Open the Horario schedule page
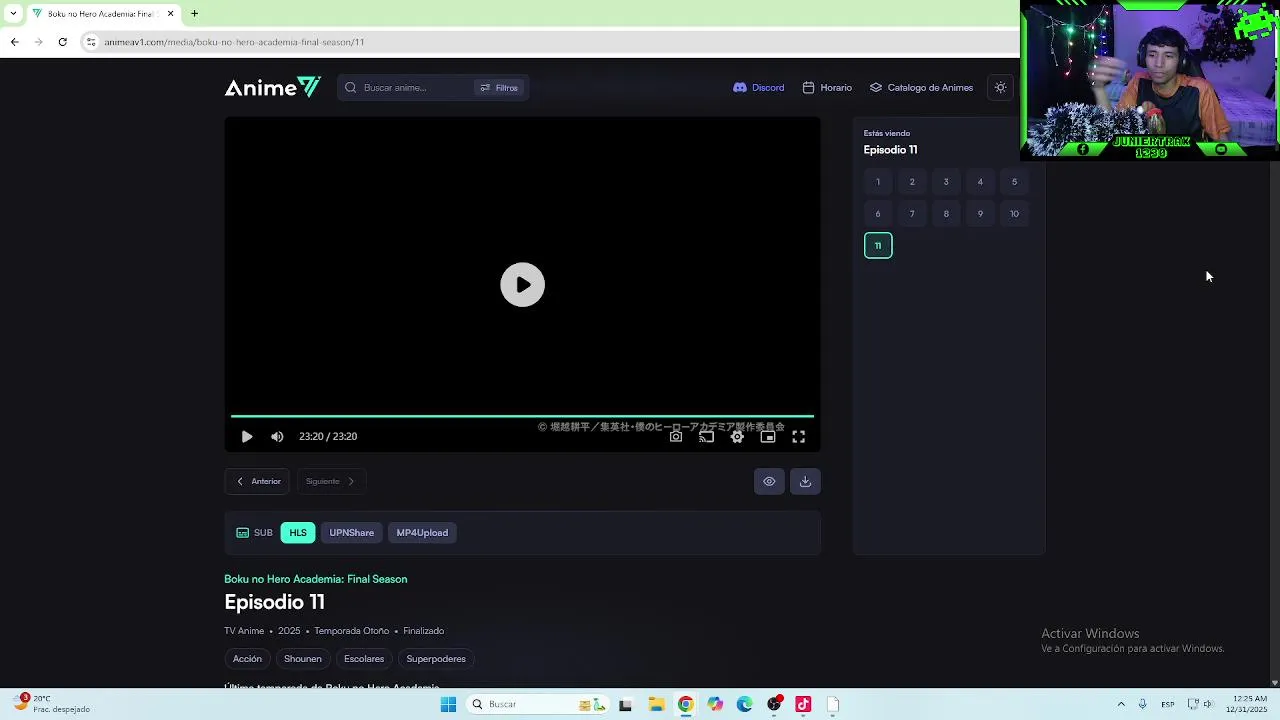1280x720 pixels. coord(827,88)
